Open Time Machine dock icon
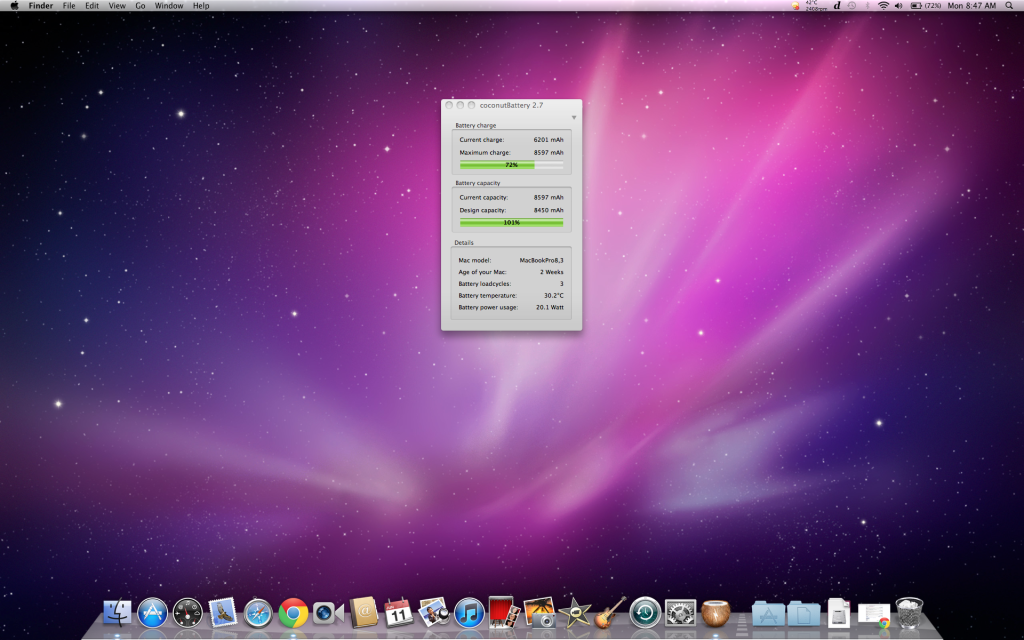 tap(645, 614)
